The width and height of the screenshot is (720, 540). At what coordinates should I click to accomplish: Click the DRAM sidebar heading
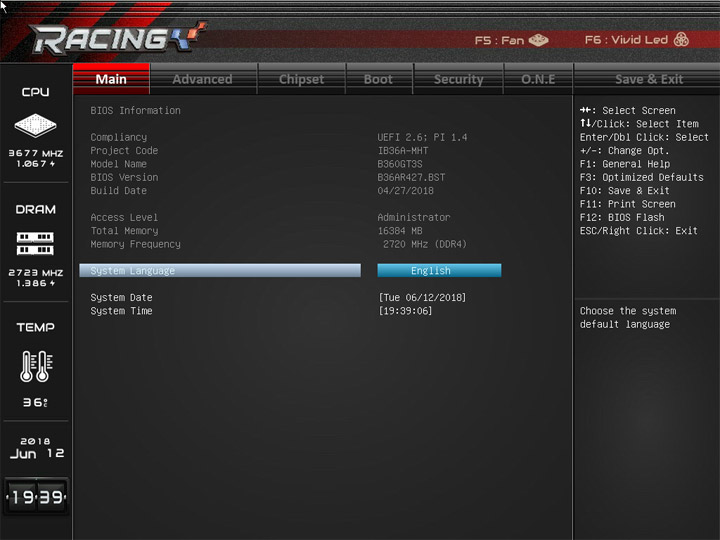pyautogui.click(x=35, y=210)
